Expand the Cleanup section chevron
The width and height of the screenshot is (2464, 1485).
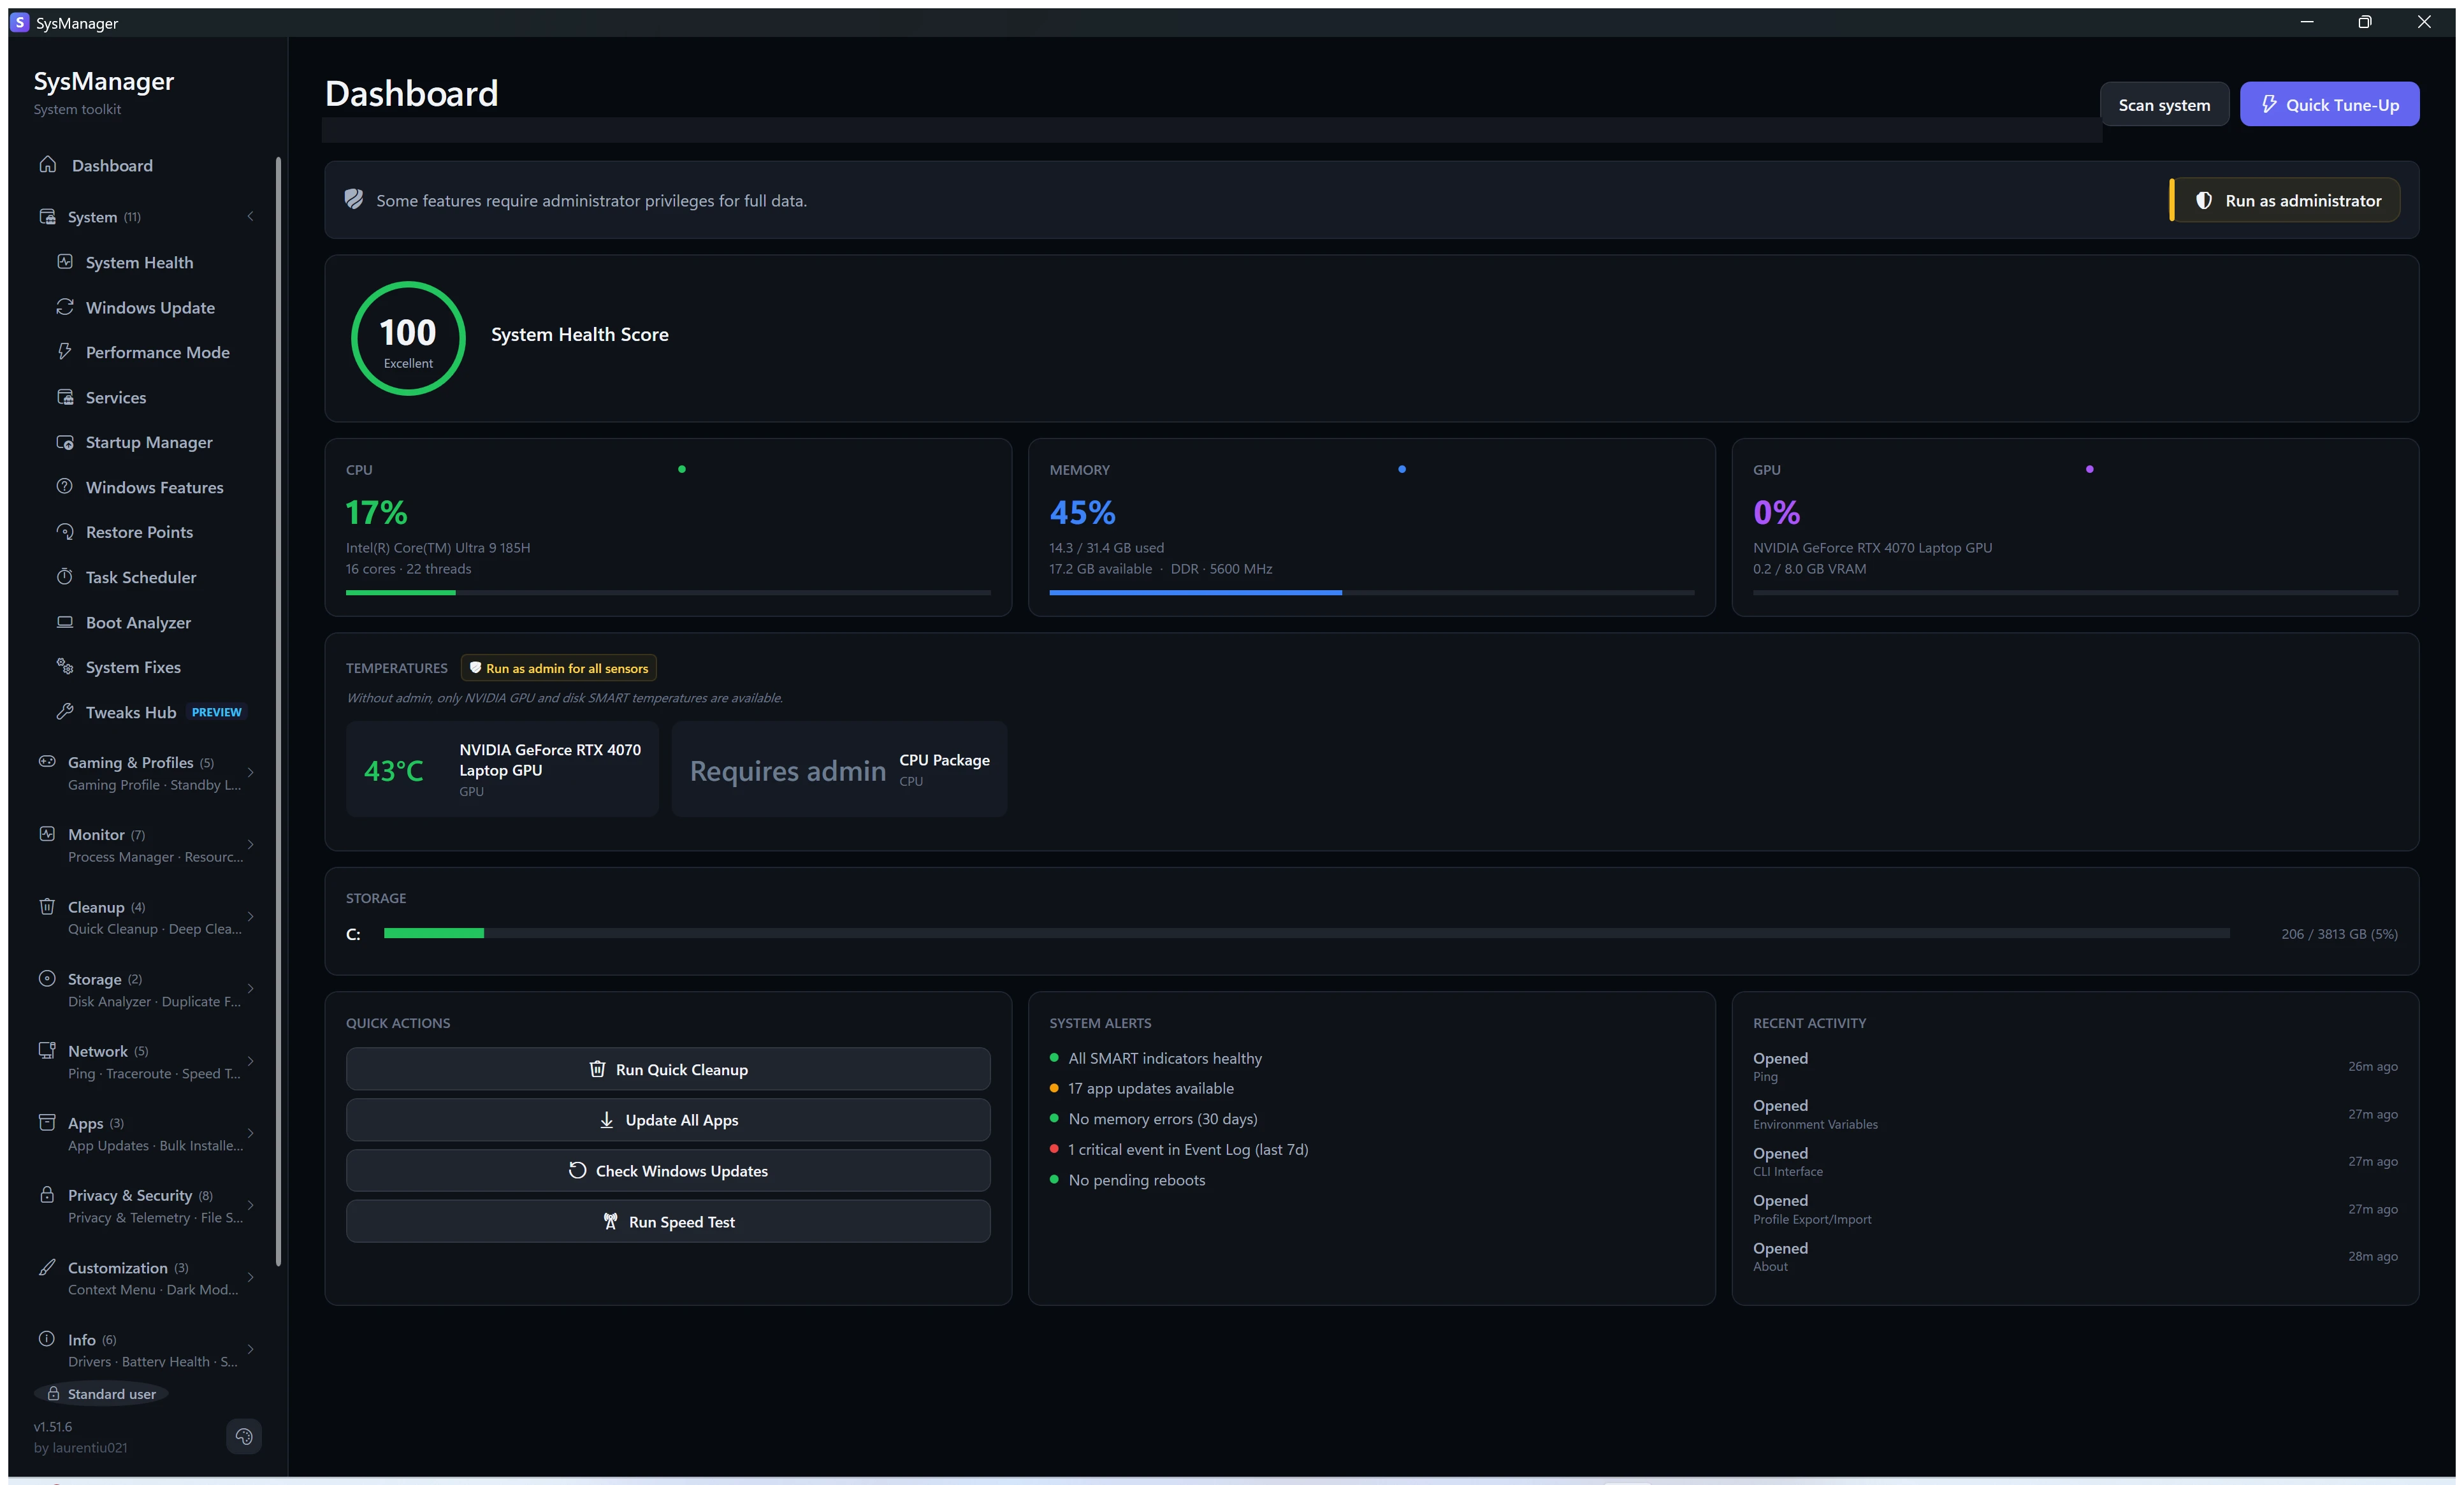click(250, 917)
